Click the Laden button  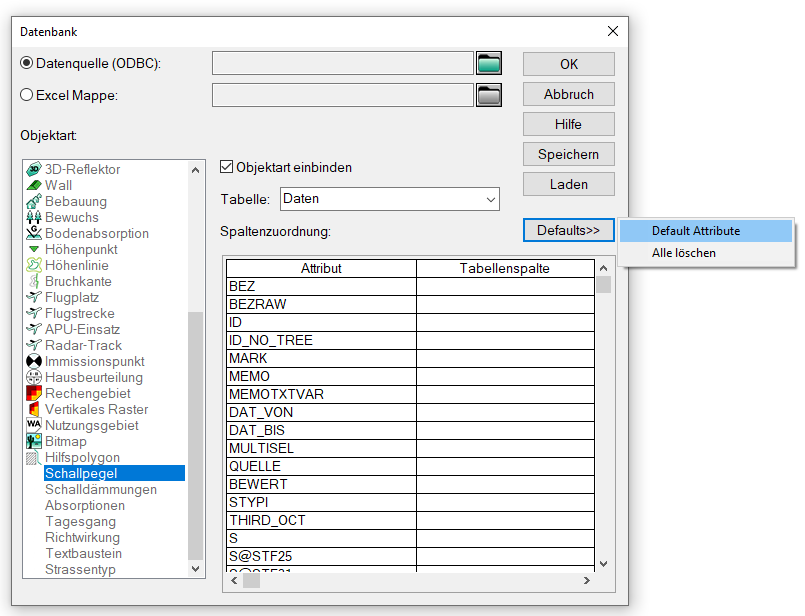point(568,184)
